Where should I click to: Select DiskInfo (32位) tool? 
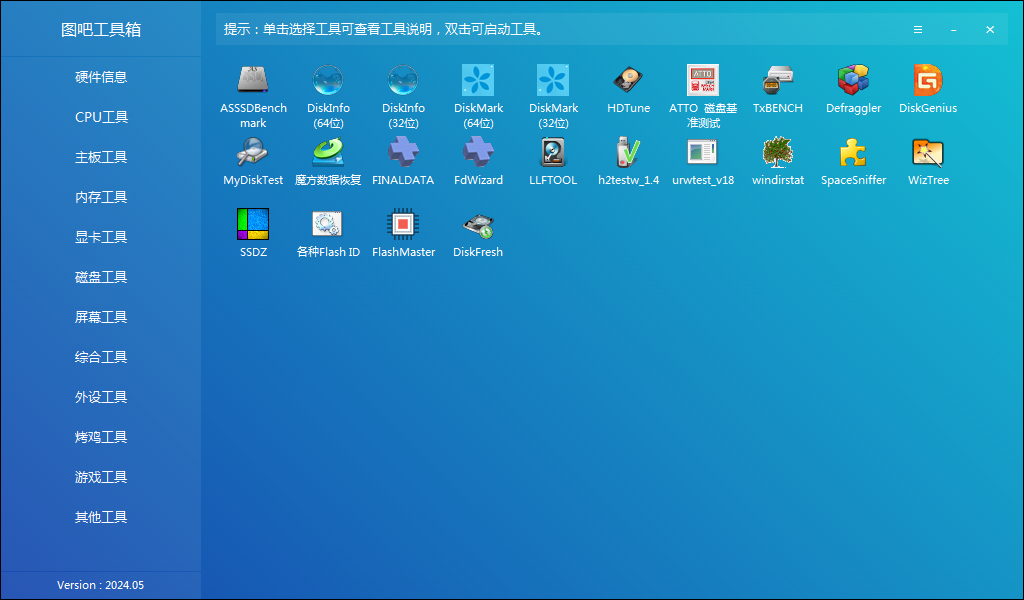tap(403, 80)
